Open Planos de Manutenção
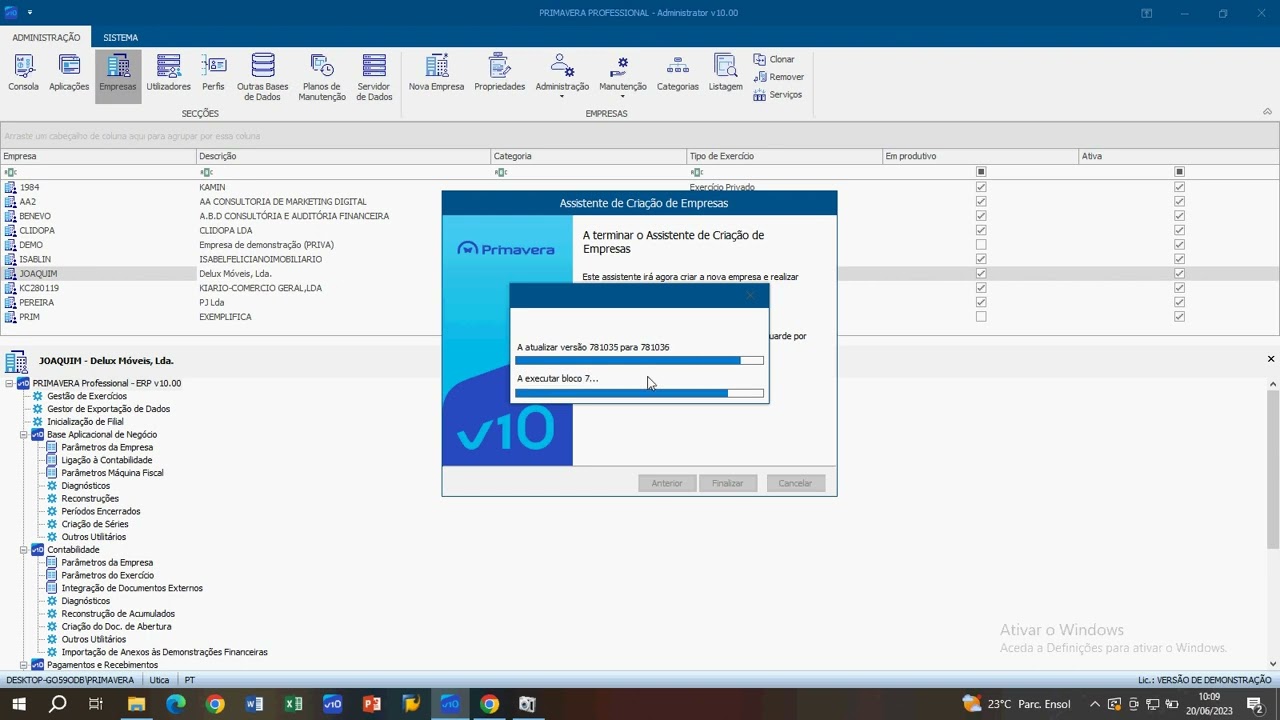Image resolution: width=1280 pixels, height=720 pixels. pyautogui.click(x=322, y=78)
